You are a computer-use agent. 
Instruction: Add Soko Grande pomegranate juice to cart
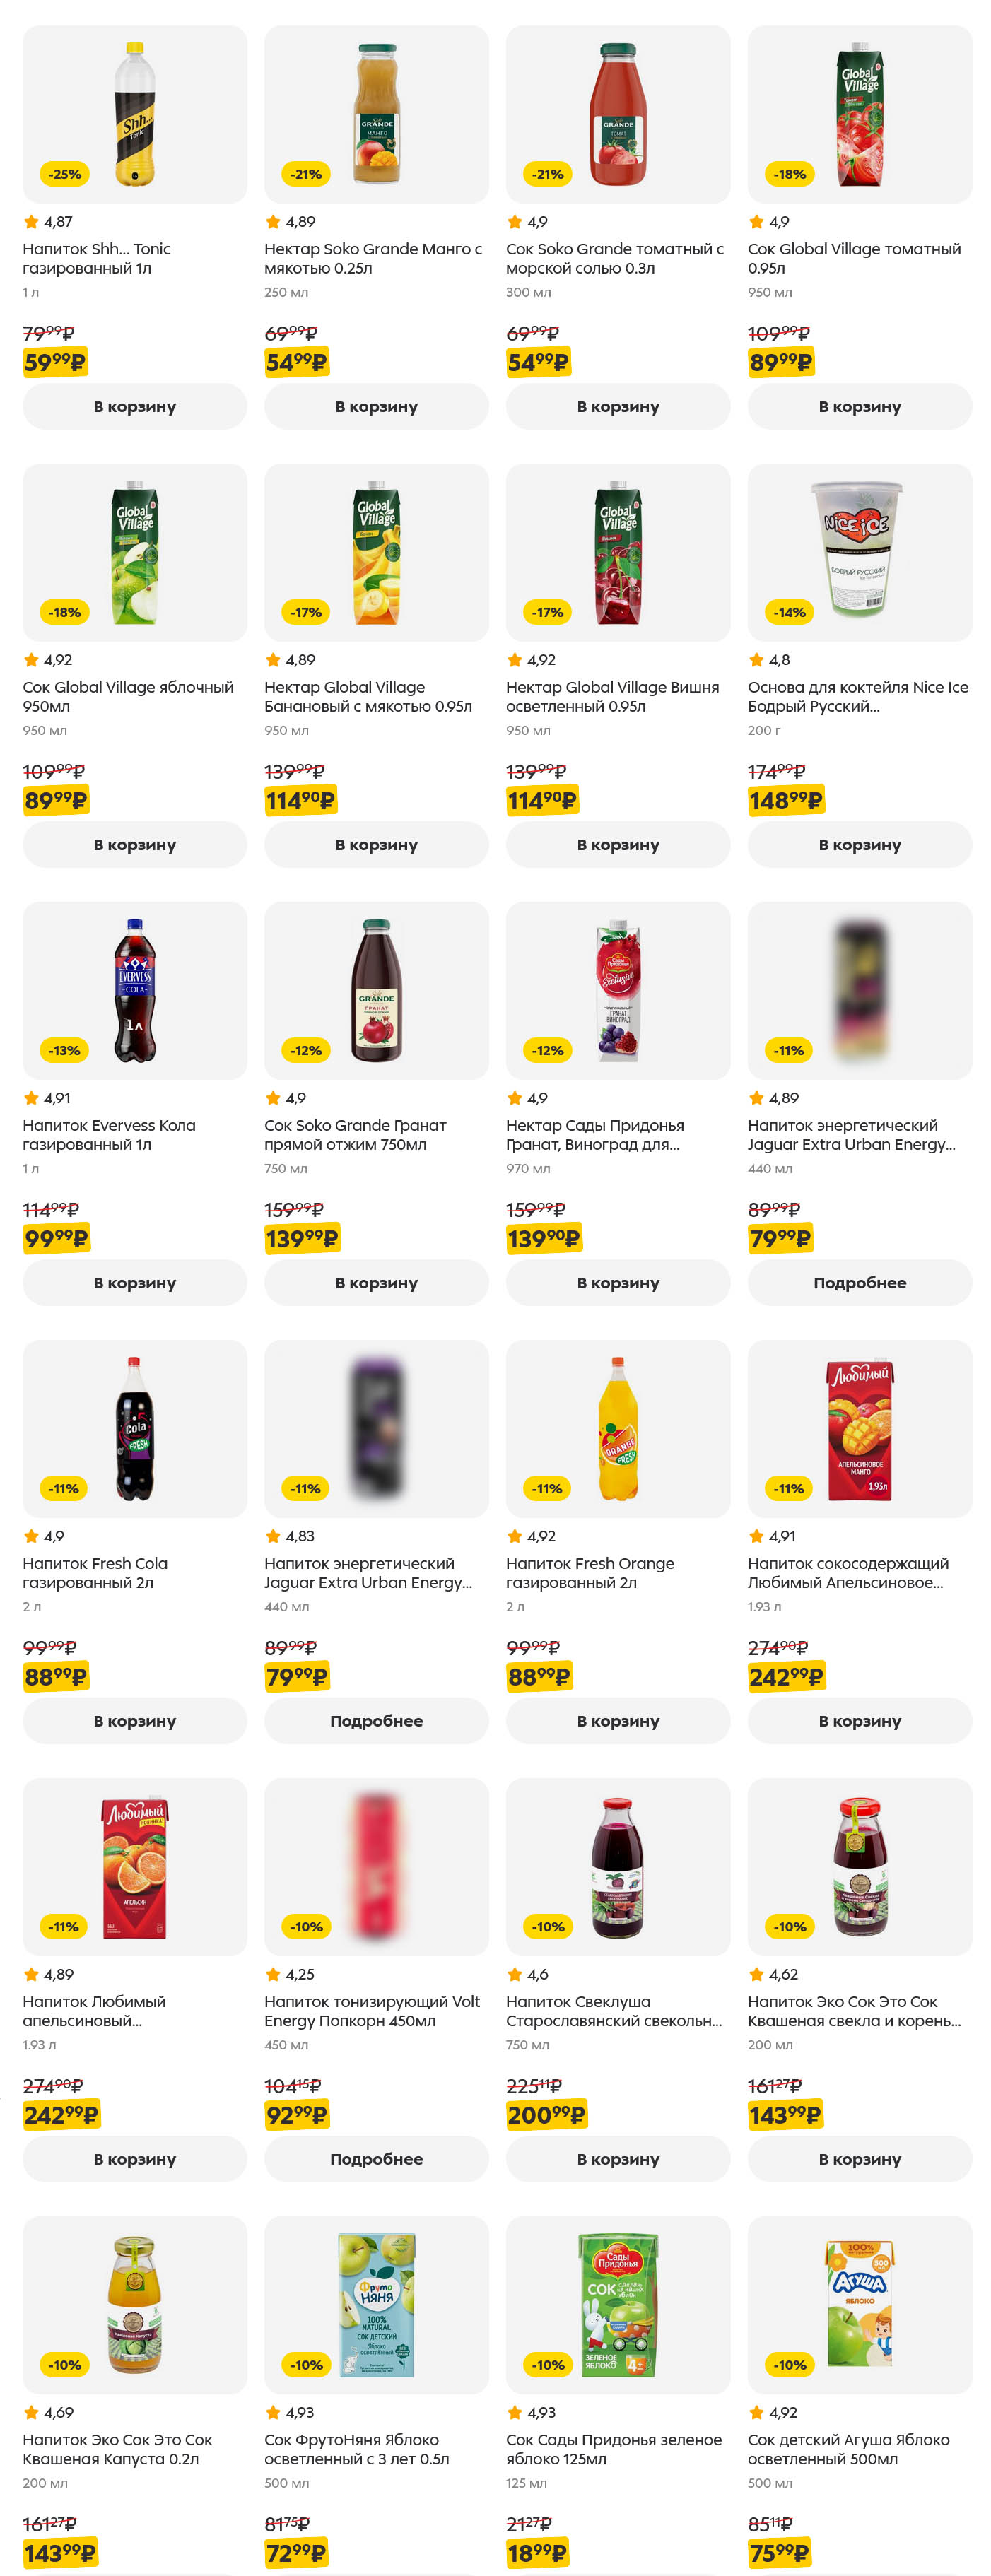coord(376,1283)
